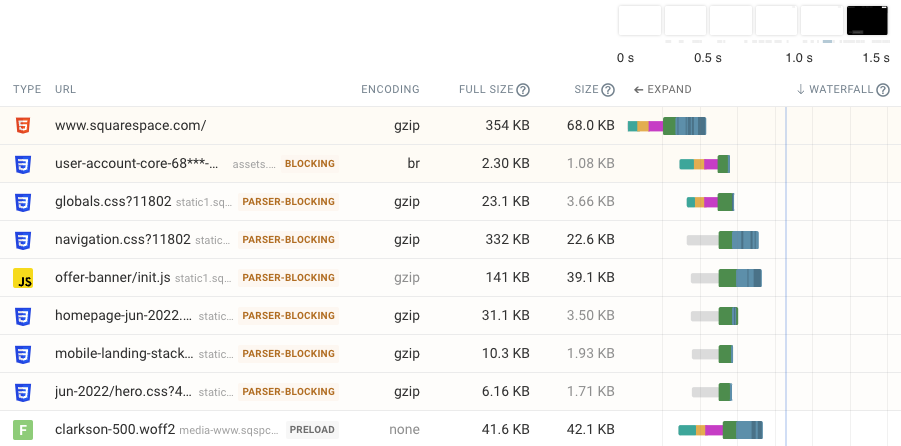Click the CSS icon beside user-account-core
This screenshot has width=901, height=446.
click(x=22, y=164)
